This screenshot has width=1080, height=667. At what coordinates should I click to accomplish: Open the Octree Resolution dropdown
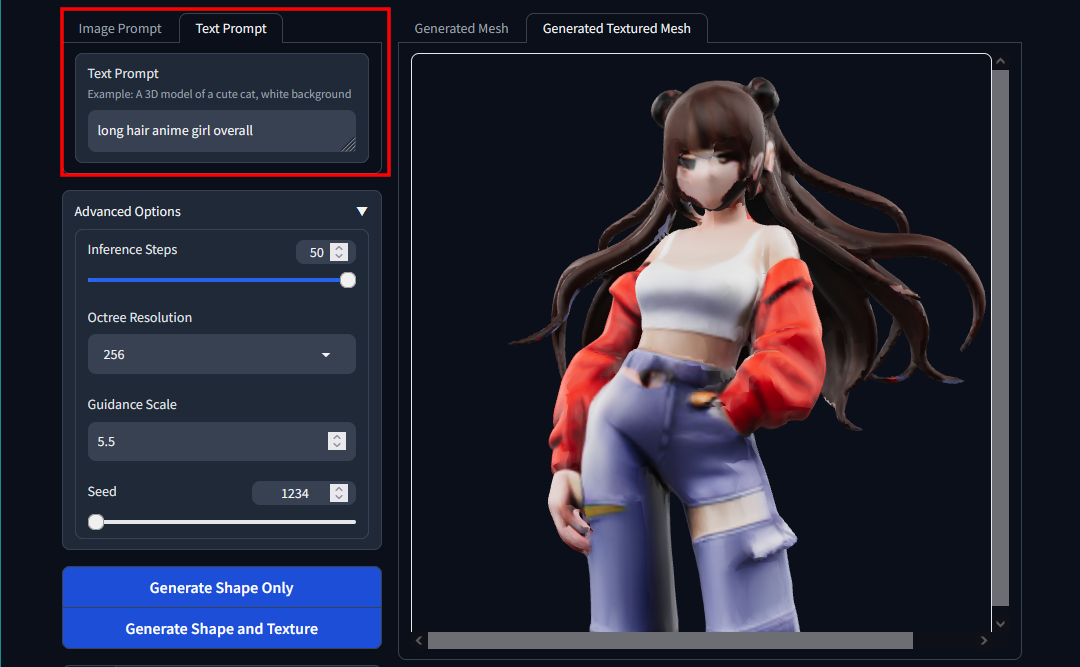[x=221, y=354]
